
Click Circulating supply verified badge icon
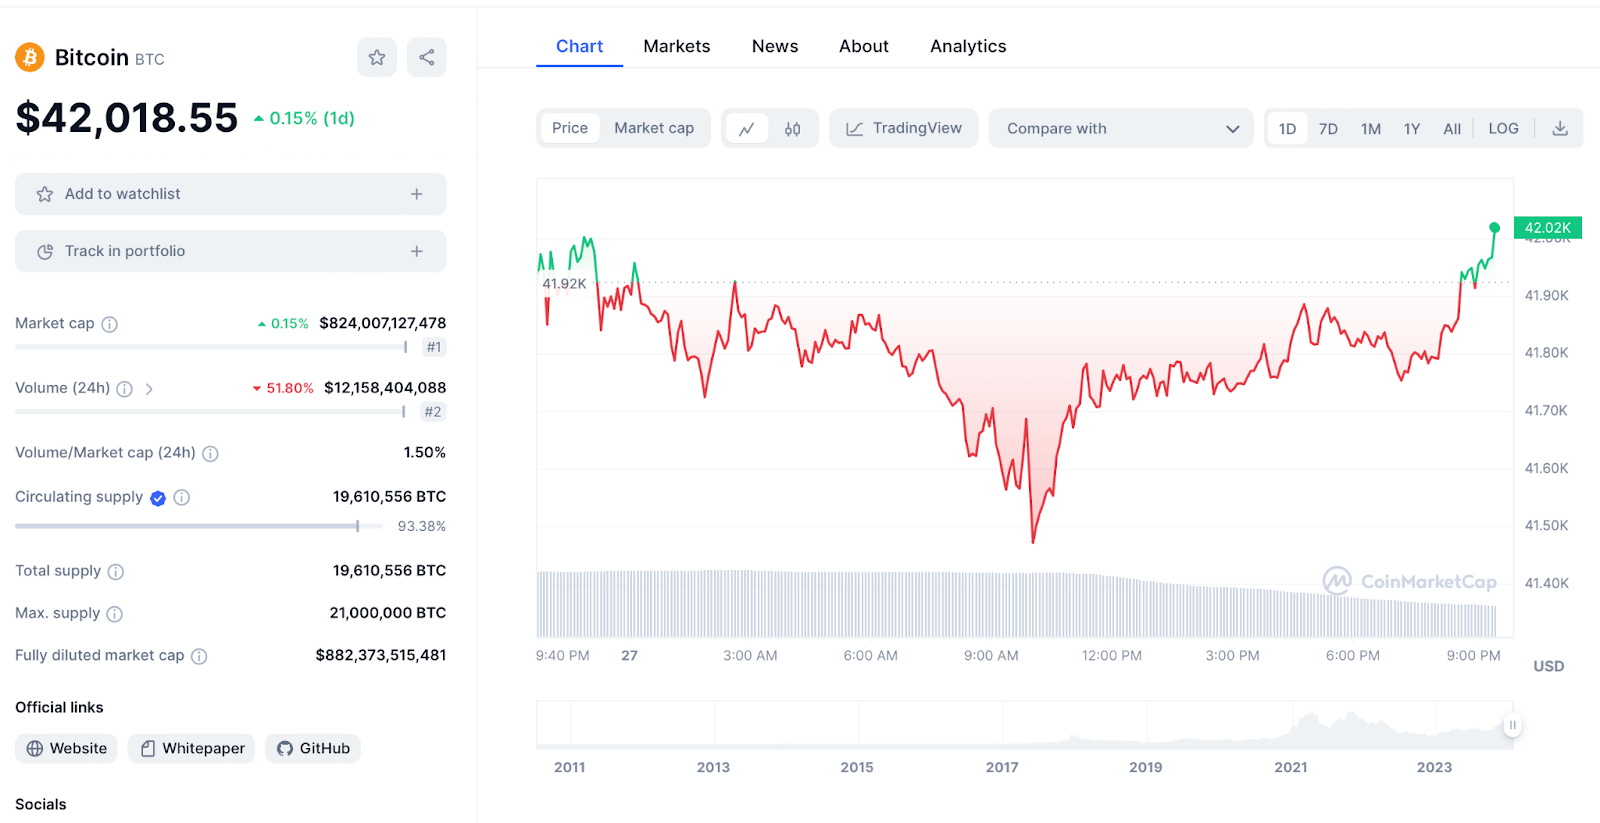(158, 498)
